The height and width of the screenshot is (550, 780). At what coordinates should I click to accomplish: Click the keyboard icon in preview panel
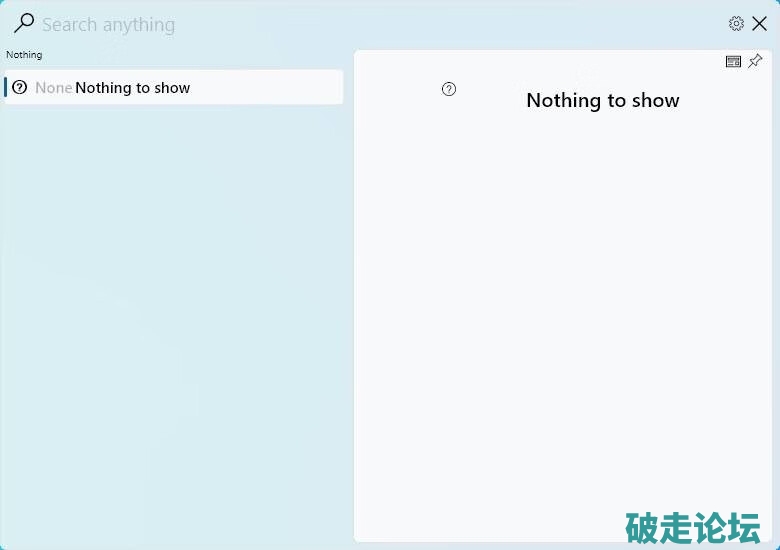click(x=733, y=62)
